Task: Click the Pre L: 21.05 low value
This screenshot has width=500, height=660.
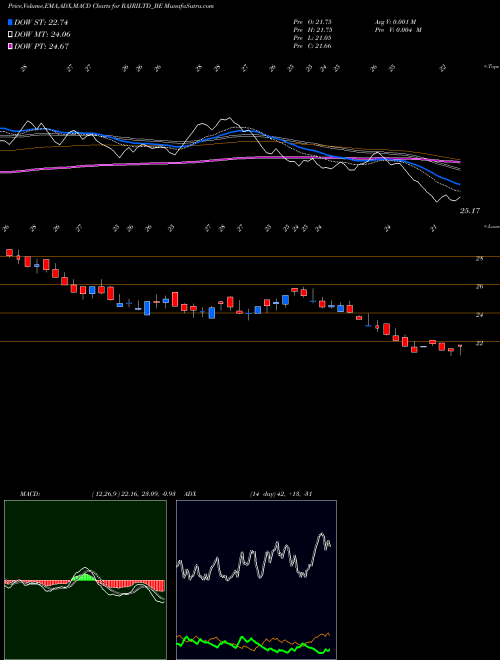Action: click(x=312, y=38)
